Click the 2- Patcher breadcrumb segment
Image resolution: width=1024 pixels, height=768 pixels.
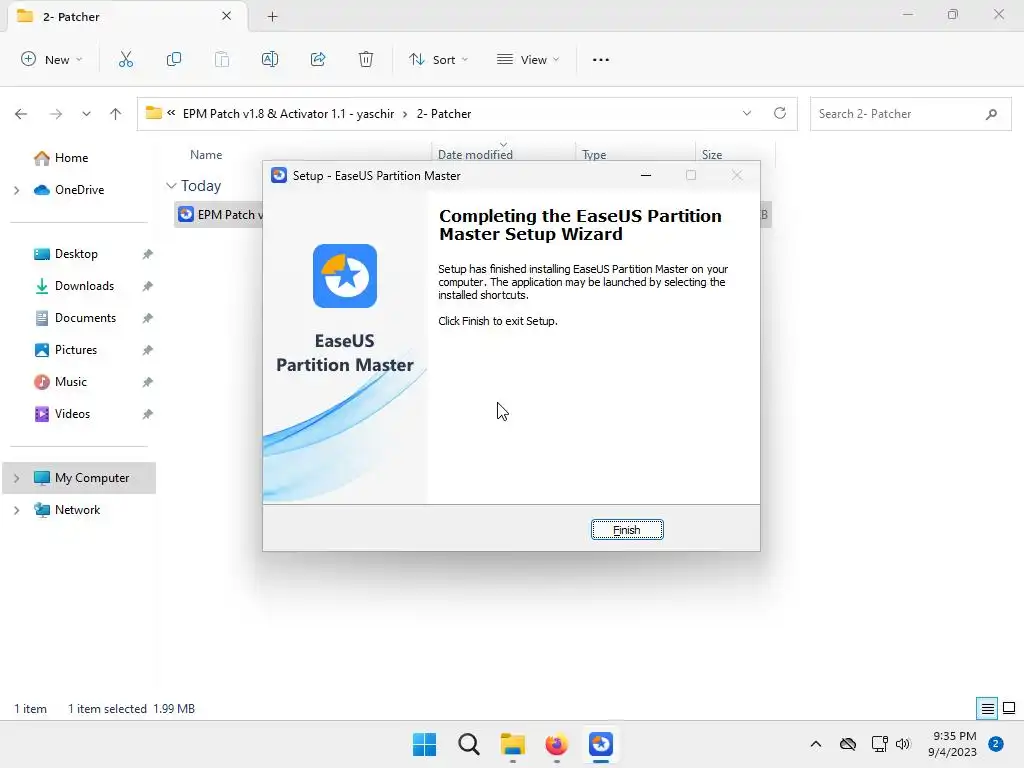pos(444,114)
